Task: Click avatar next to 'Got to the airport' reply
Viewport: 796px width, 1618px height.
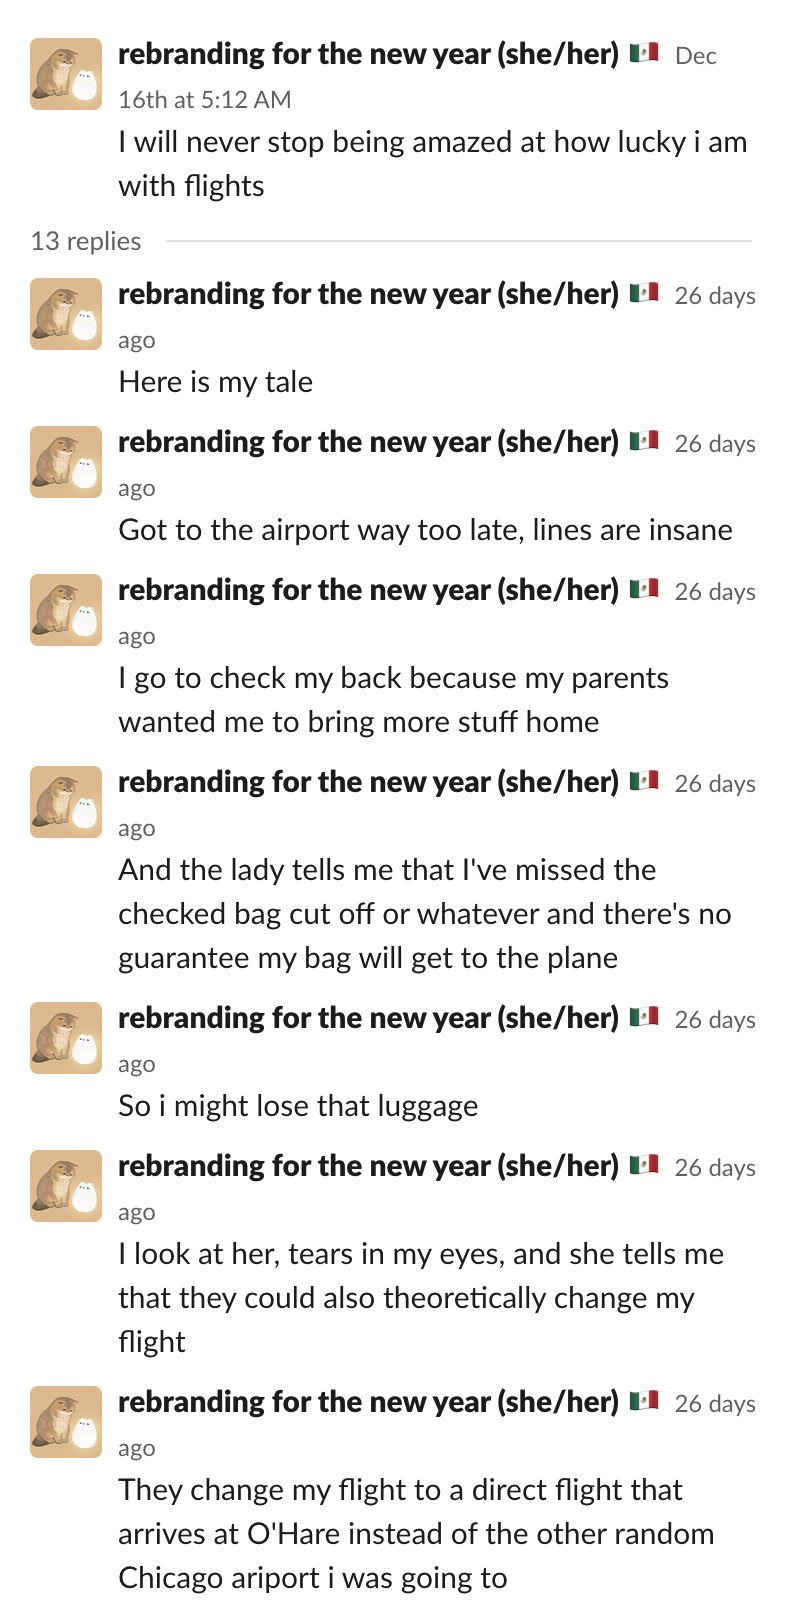Action: (x=66, y=462)
